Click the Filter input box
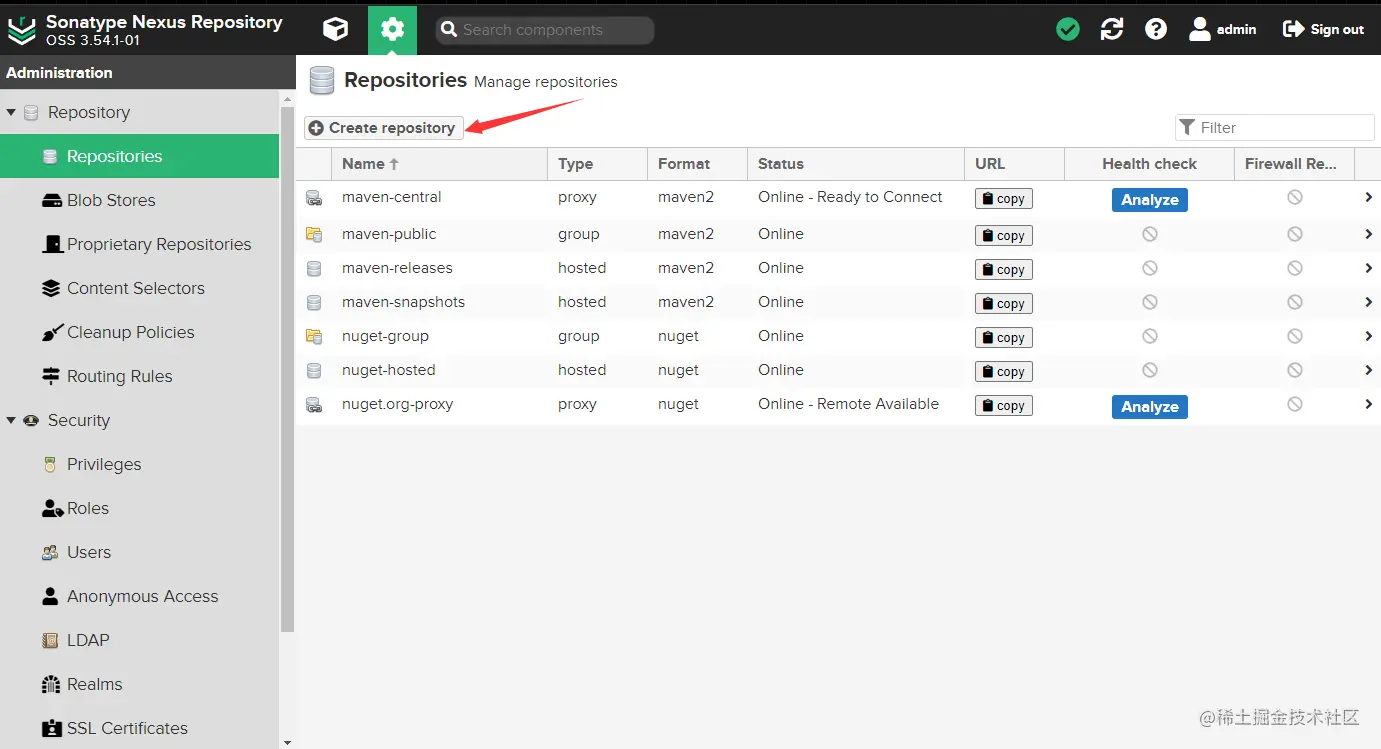This screenshot has width=1381, height=749. point(1275,127)
